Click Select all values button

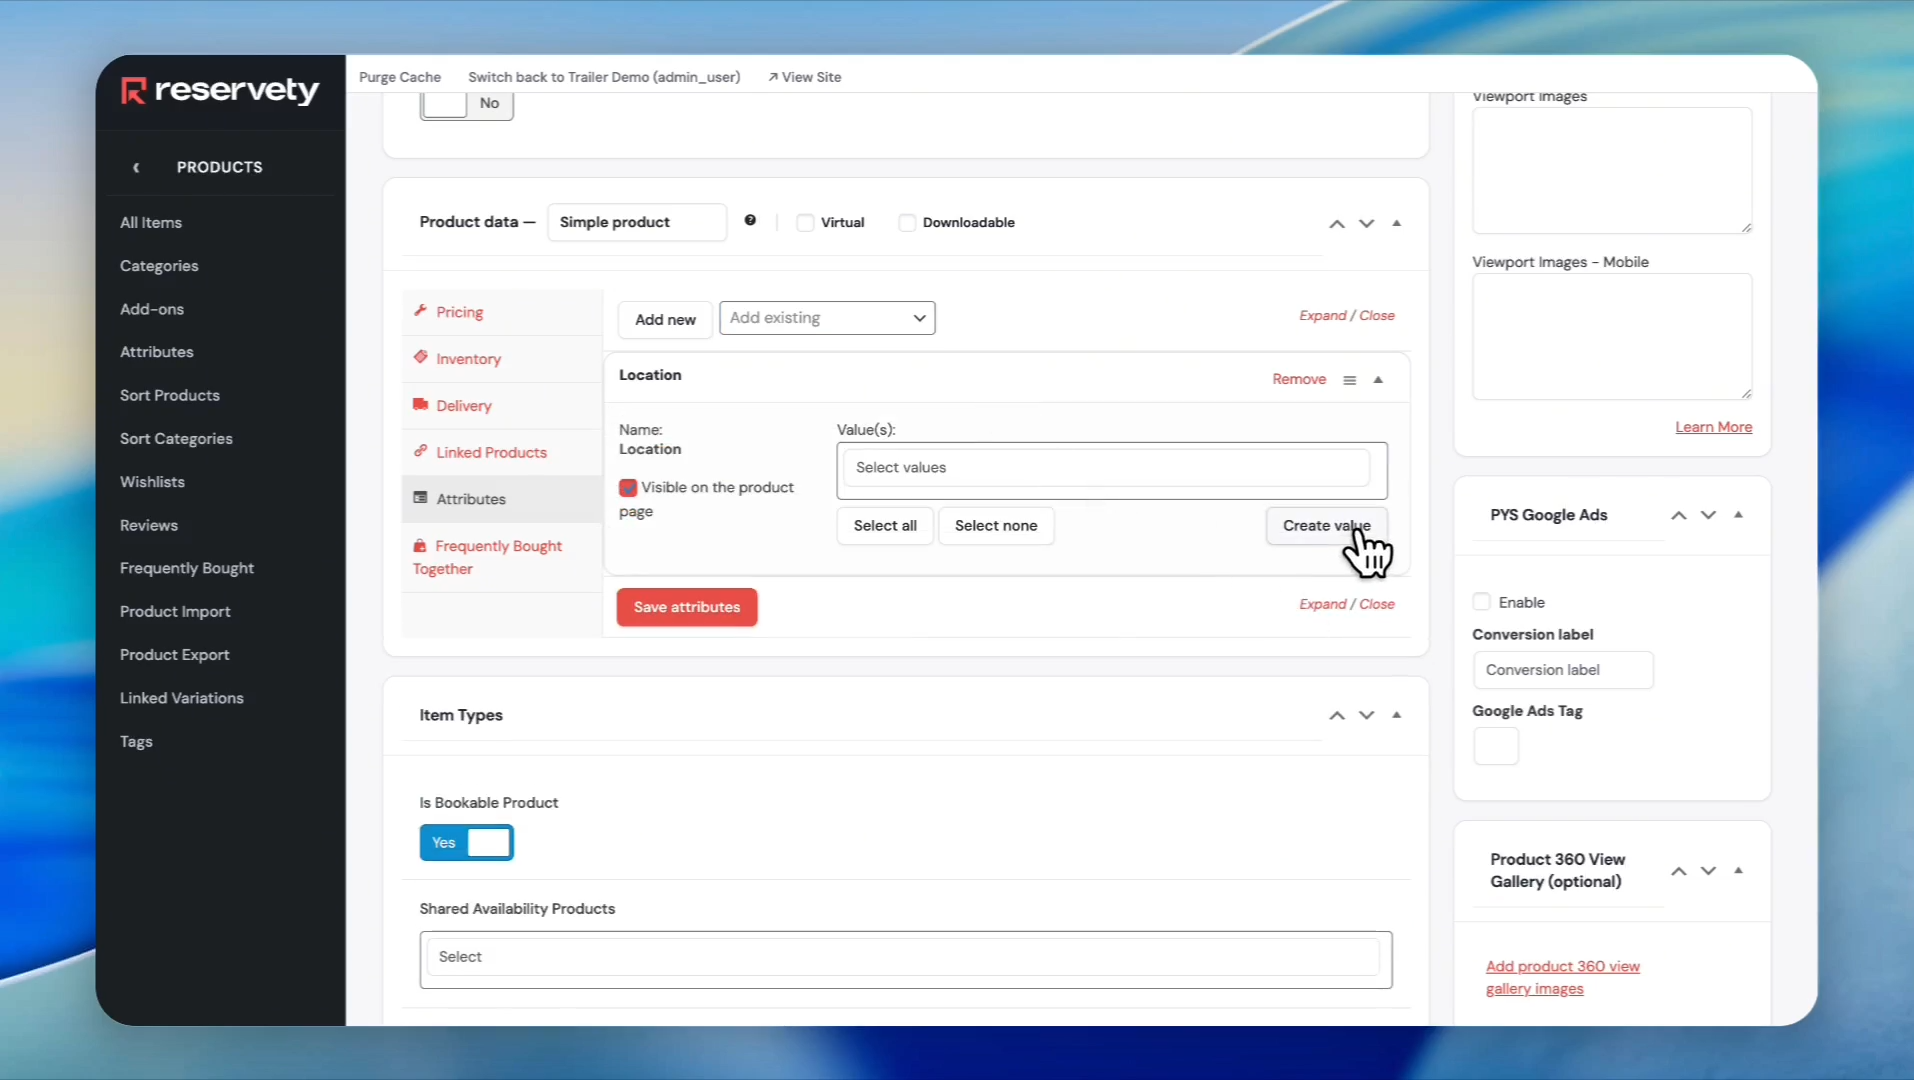click(x=885, y=526)
